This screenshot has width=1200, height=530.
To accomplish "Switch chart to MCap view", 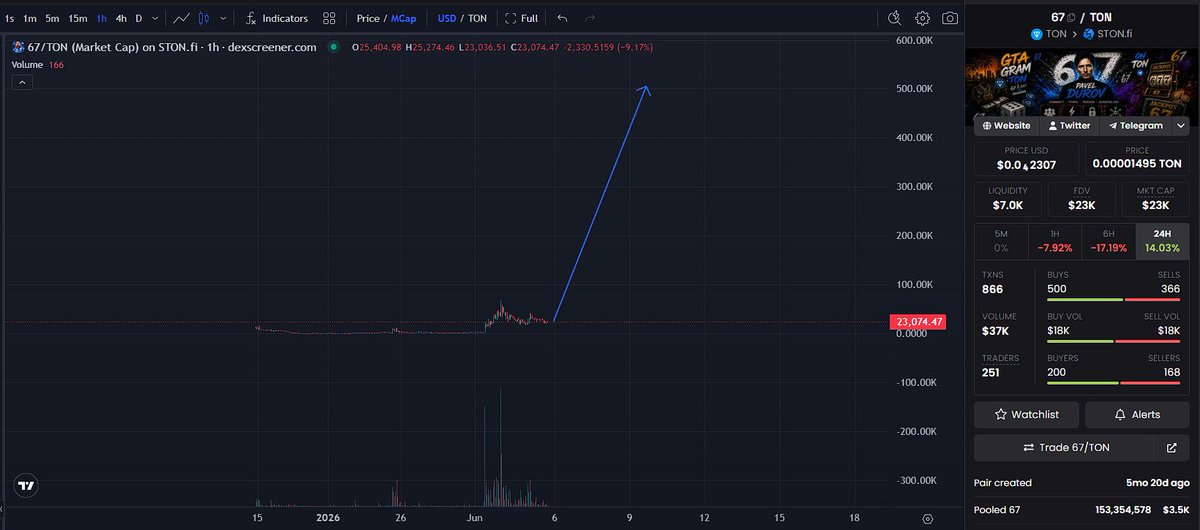I will [403, 18].
